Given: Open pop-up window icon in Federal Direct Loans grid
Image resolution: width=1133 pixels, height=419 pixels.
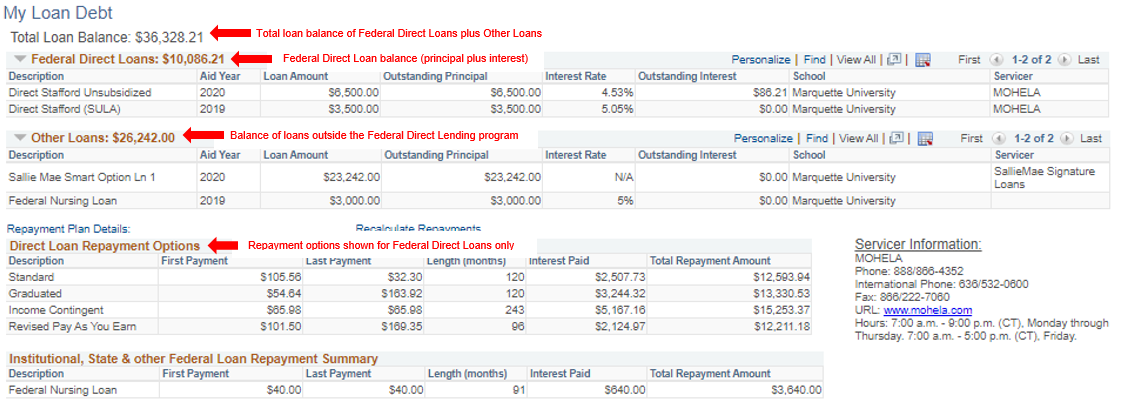Looking at the screenshot, I should 896,60.
